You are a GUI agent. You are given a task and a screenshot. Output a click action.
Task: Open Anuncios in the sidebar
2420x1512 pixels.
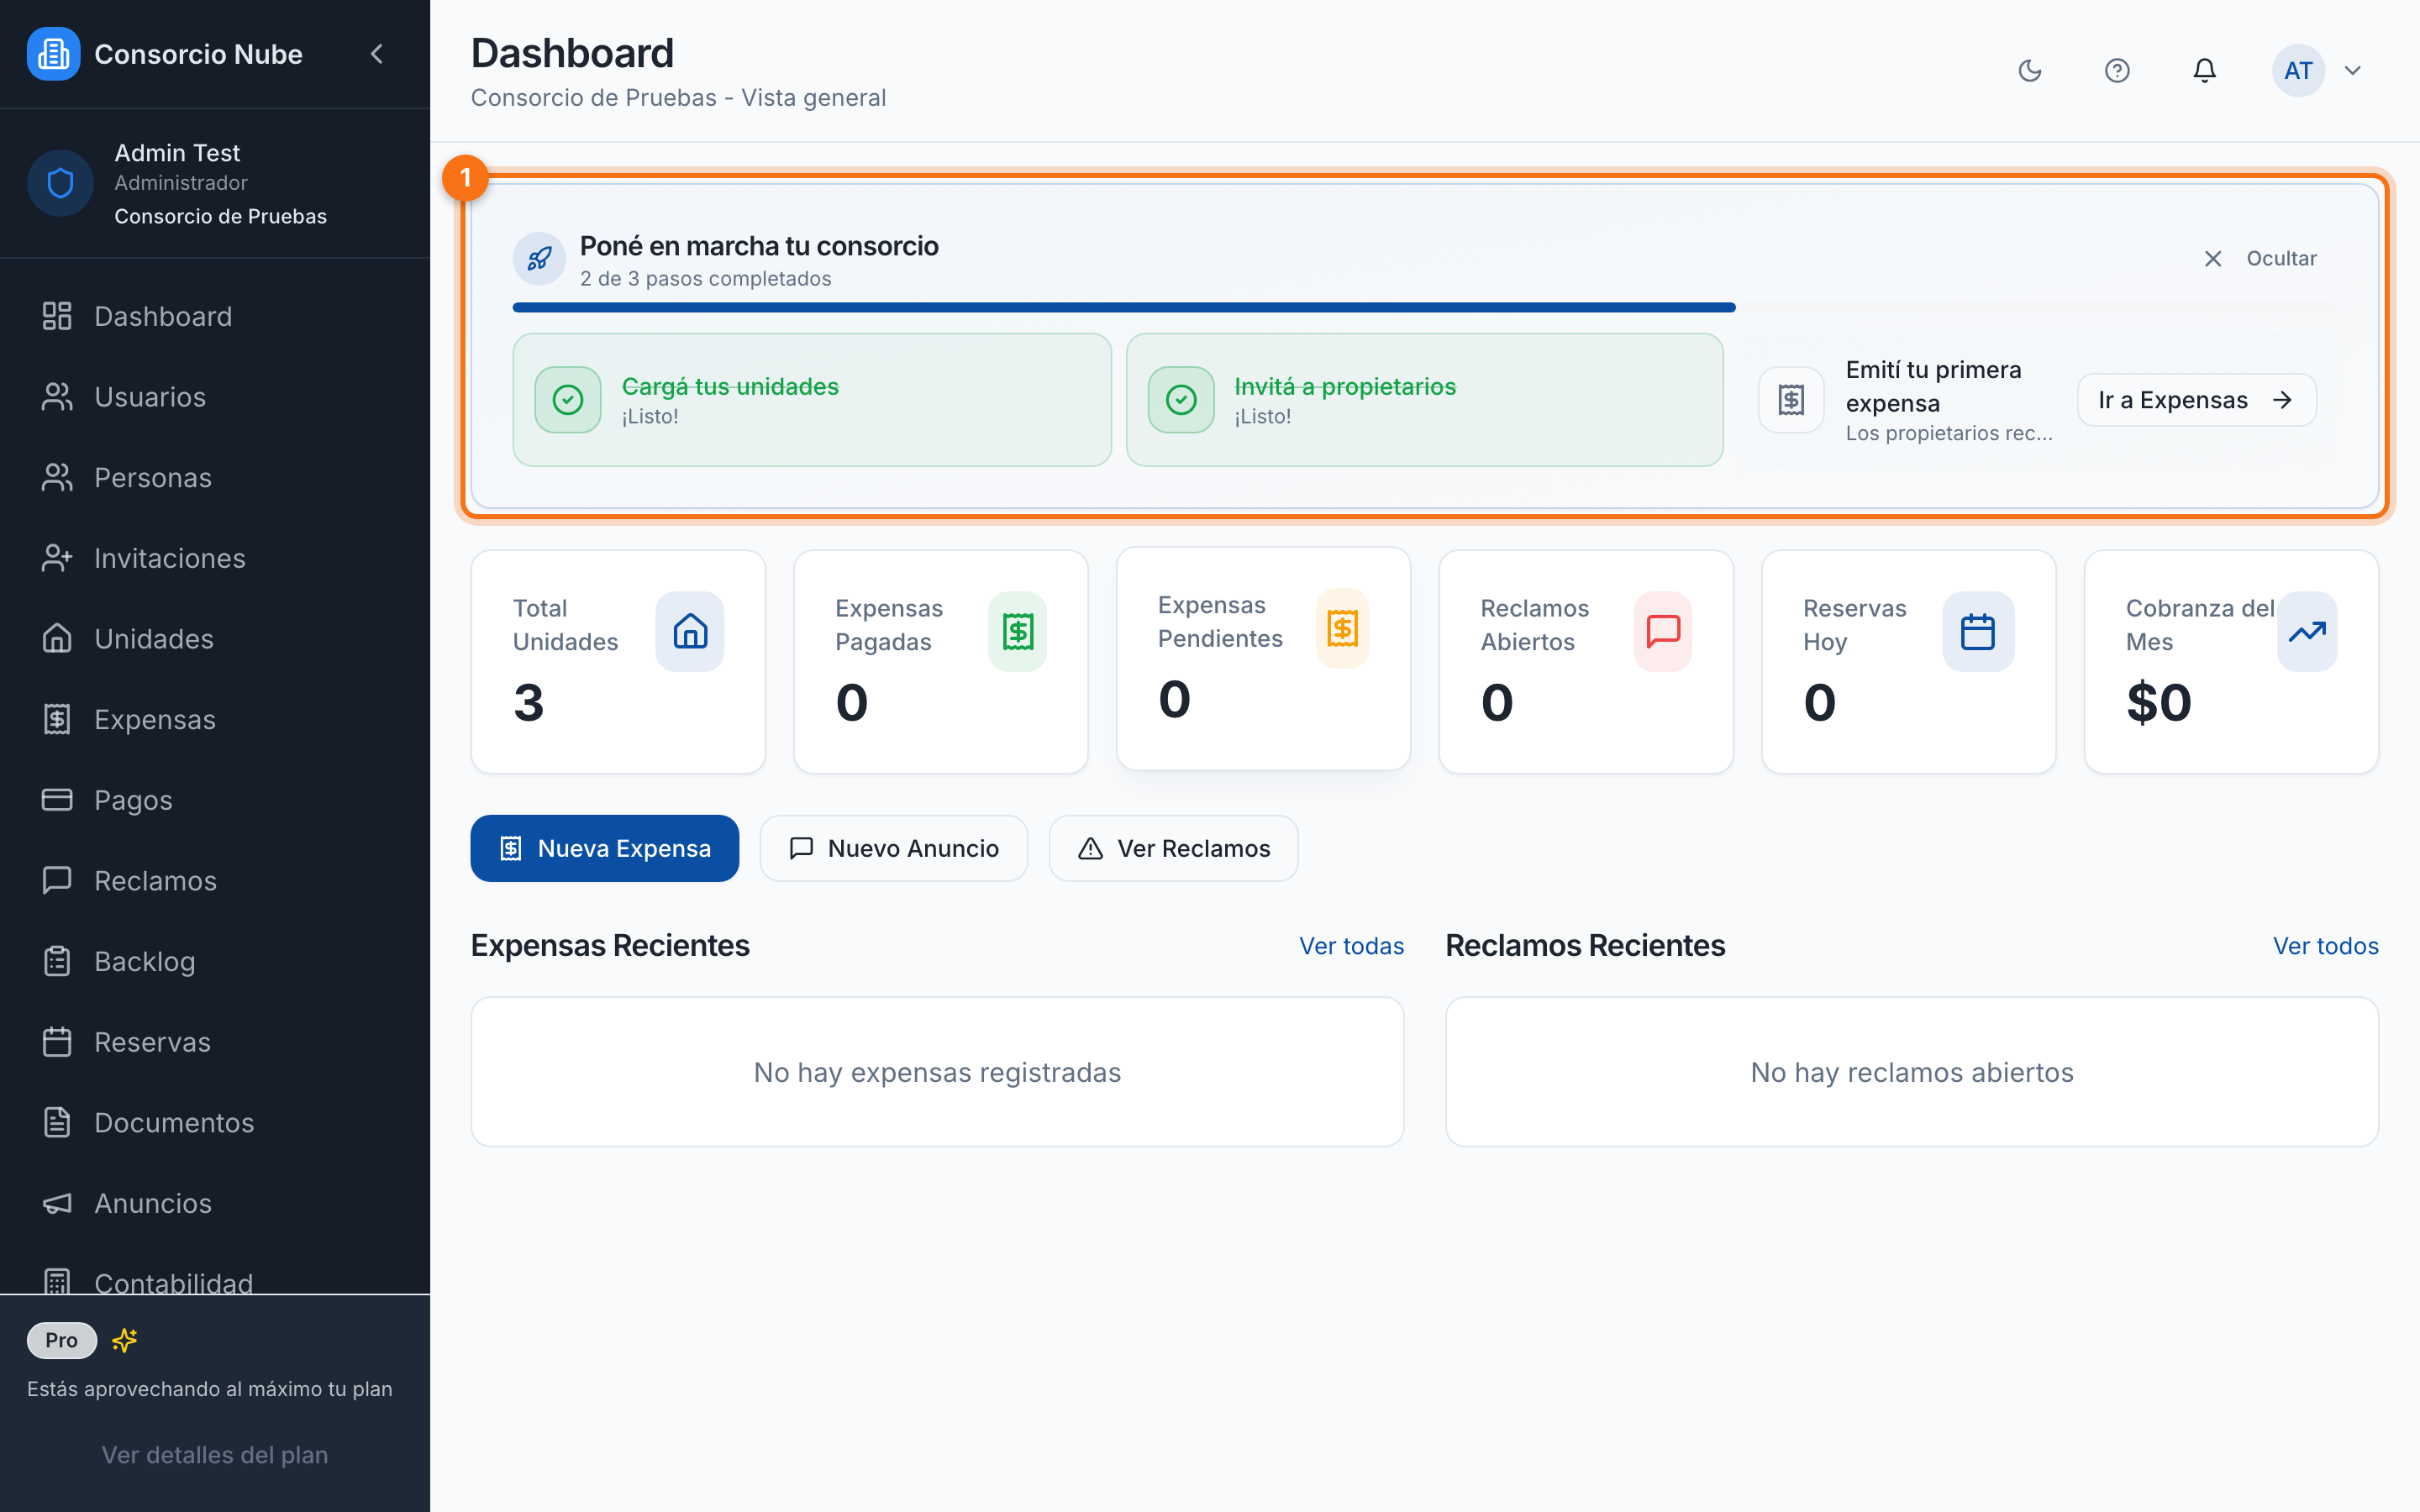(215, 1203)
